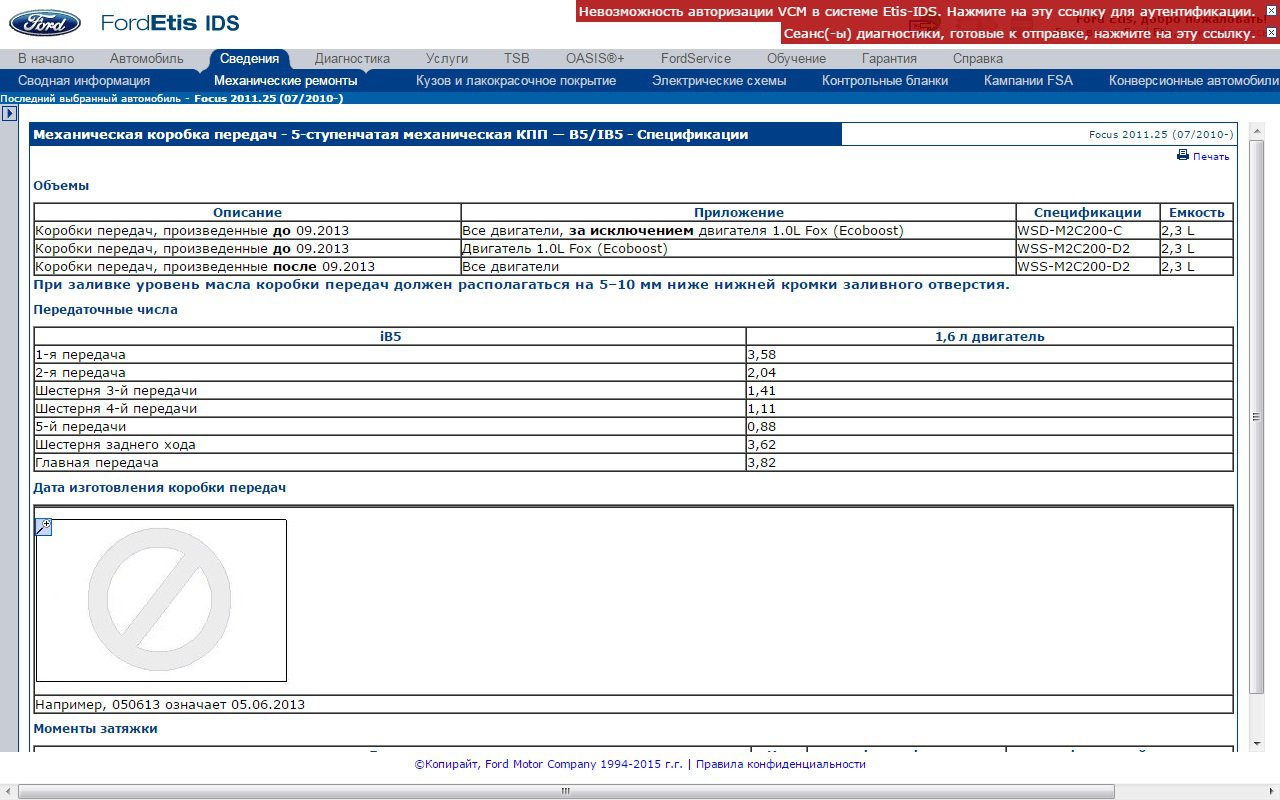Go to the OASIS®+ tab
Screen dimensions: 1280x800
click(x=595, y=59)
